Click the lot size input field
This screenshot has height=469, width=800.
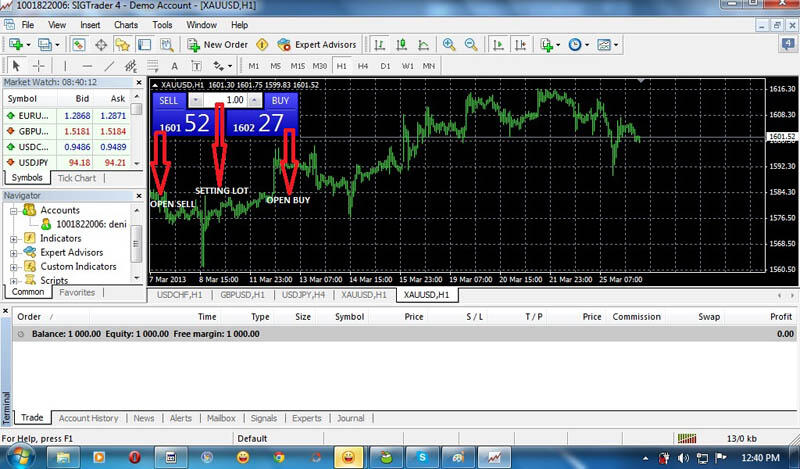click(x=226, y=100)
